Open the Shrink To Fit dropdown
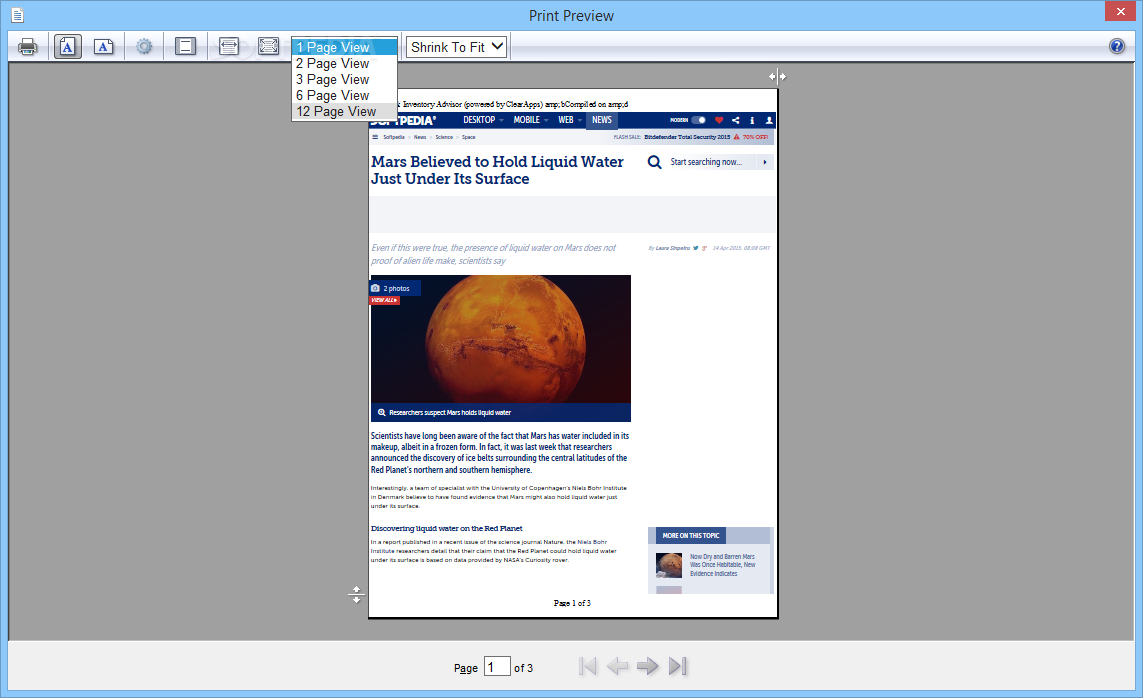Viewport: 1143px width, 698px height. [456, 47]
